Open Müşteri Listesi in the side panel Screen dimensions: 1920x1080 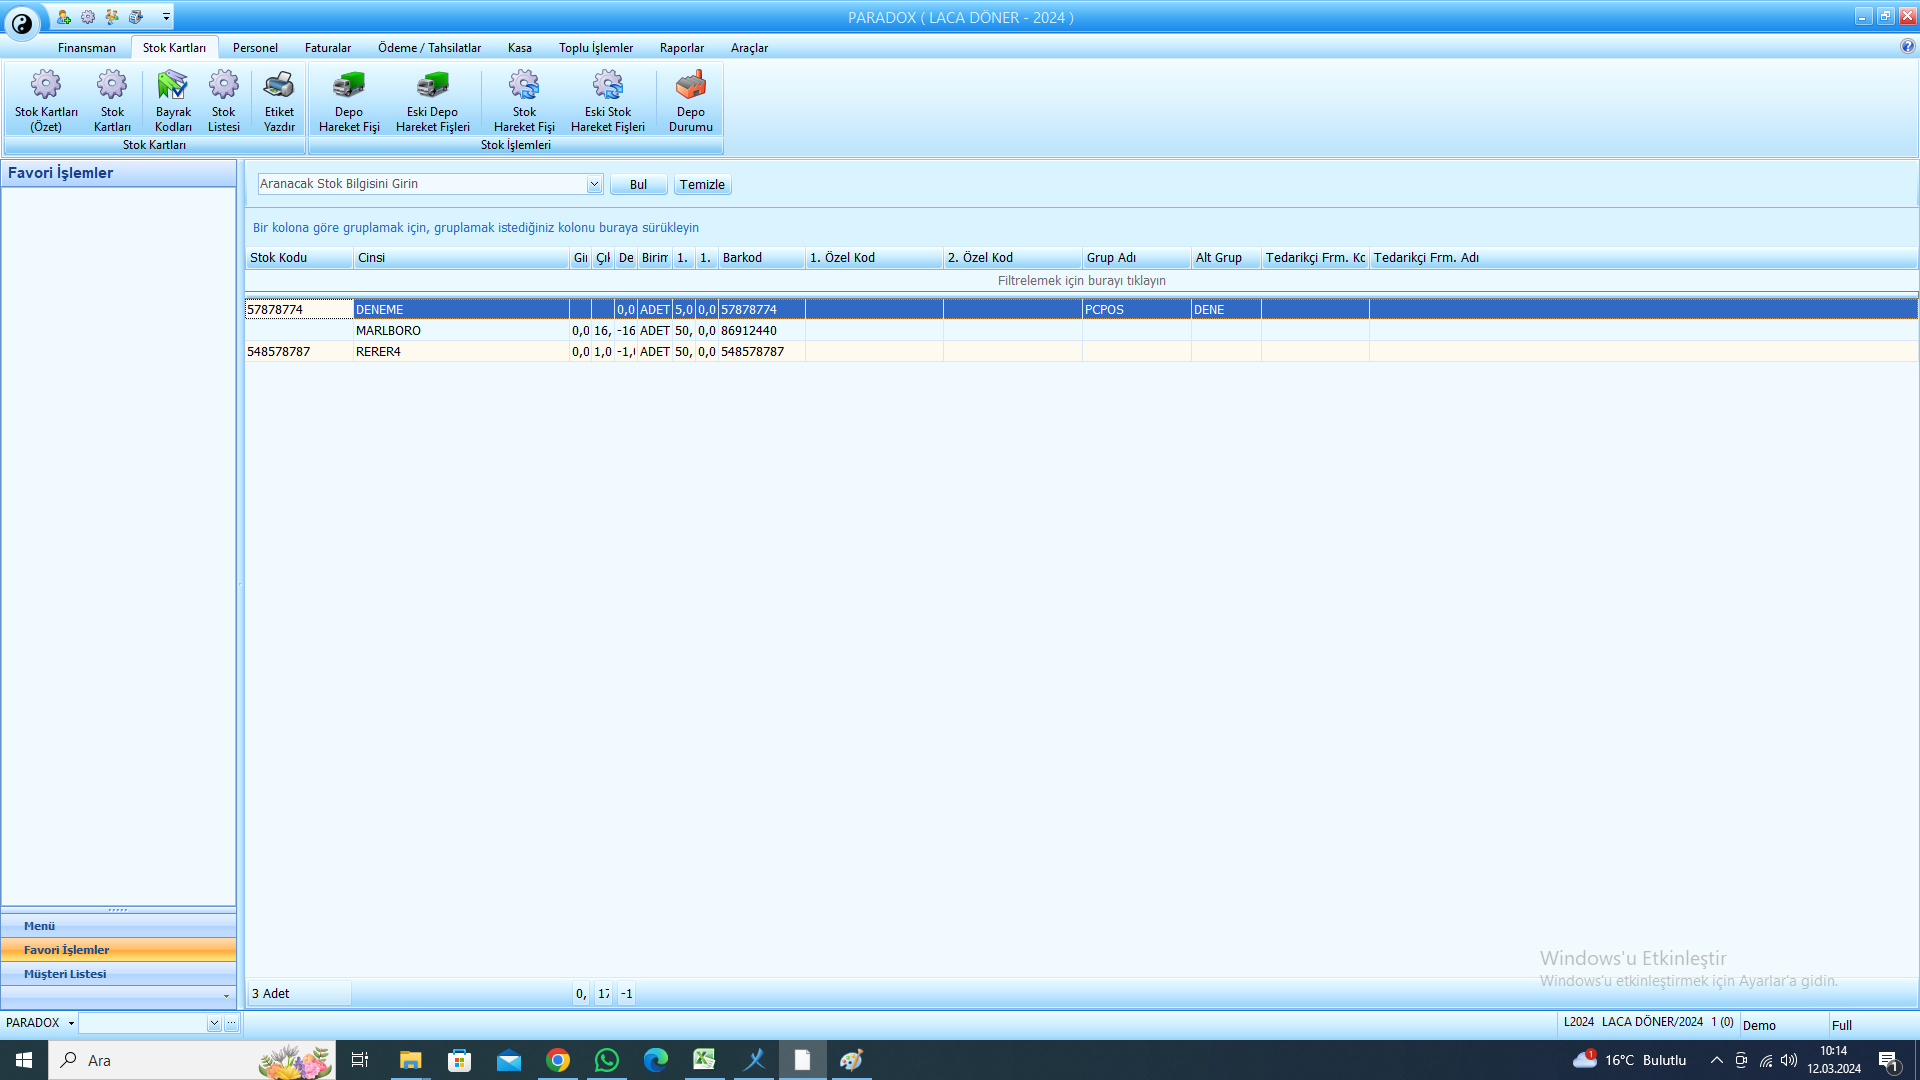tap(118, 974)
